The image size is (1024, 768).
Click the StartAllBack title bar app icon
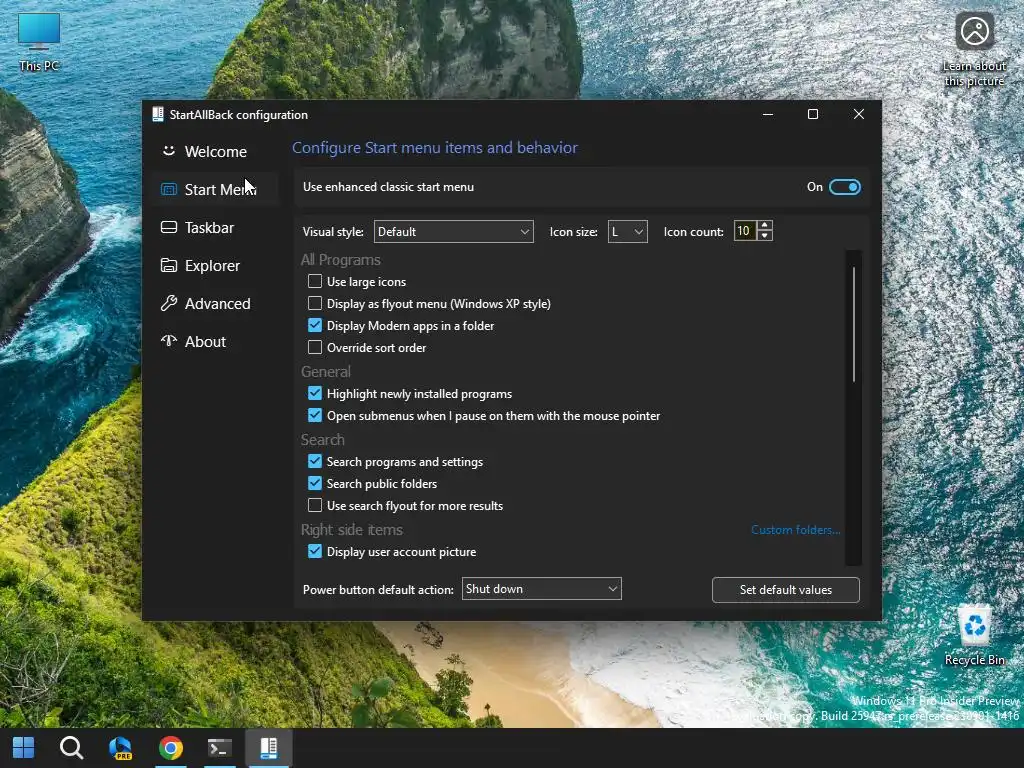coord(157,114)
